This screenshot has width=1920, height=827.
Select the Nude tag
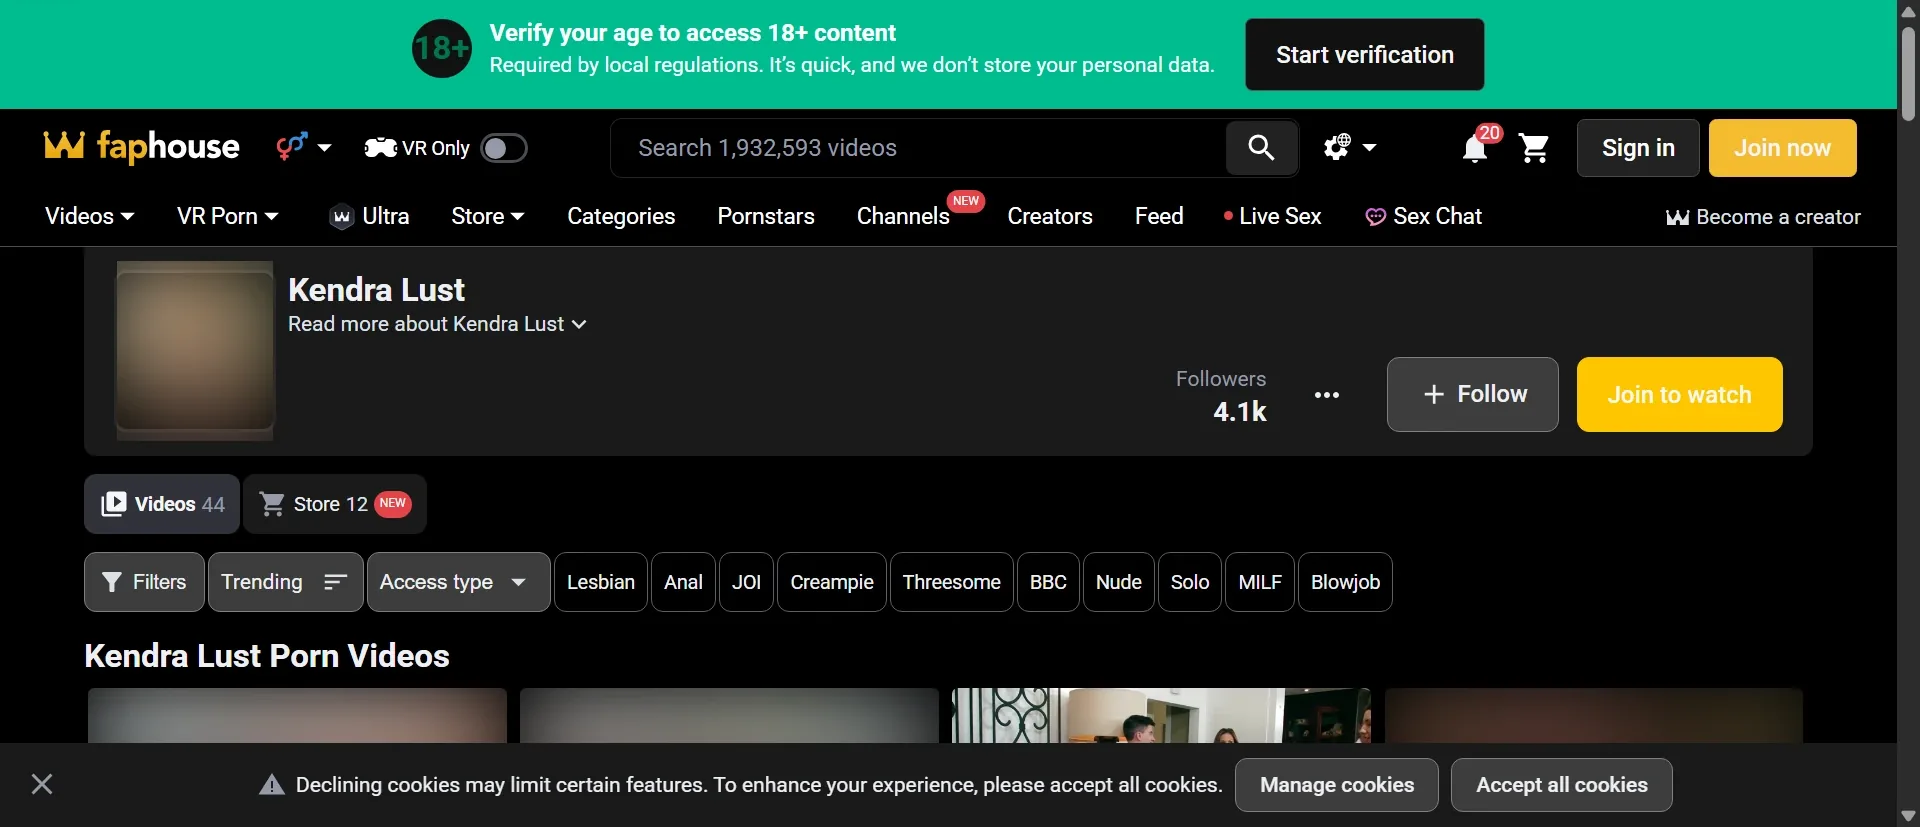(x=1119, y=582)
